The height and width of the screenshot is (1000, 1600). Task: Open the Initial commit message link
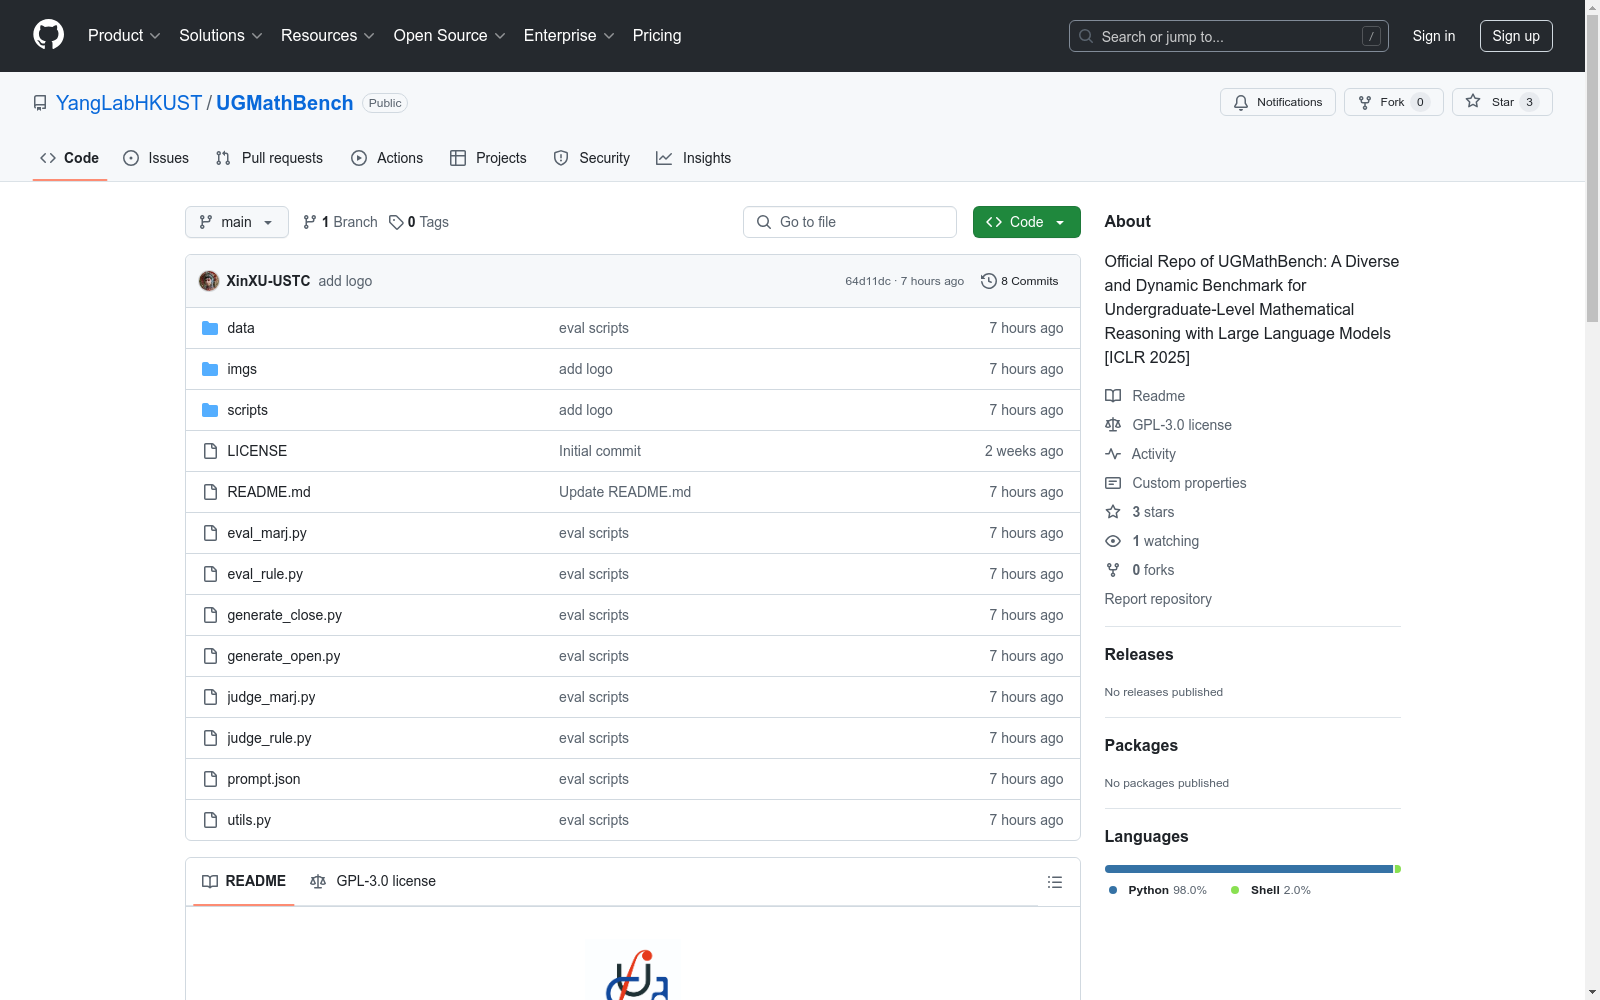click(600, 451)
